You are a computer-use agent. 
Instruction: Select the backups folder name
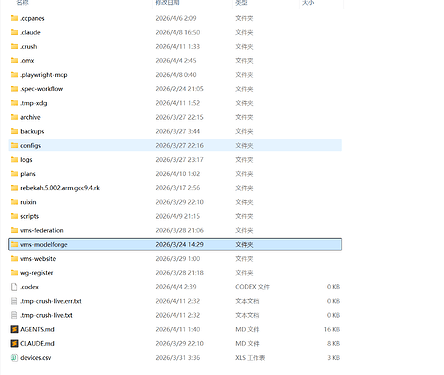point(32,131)
